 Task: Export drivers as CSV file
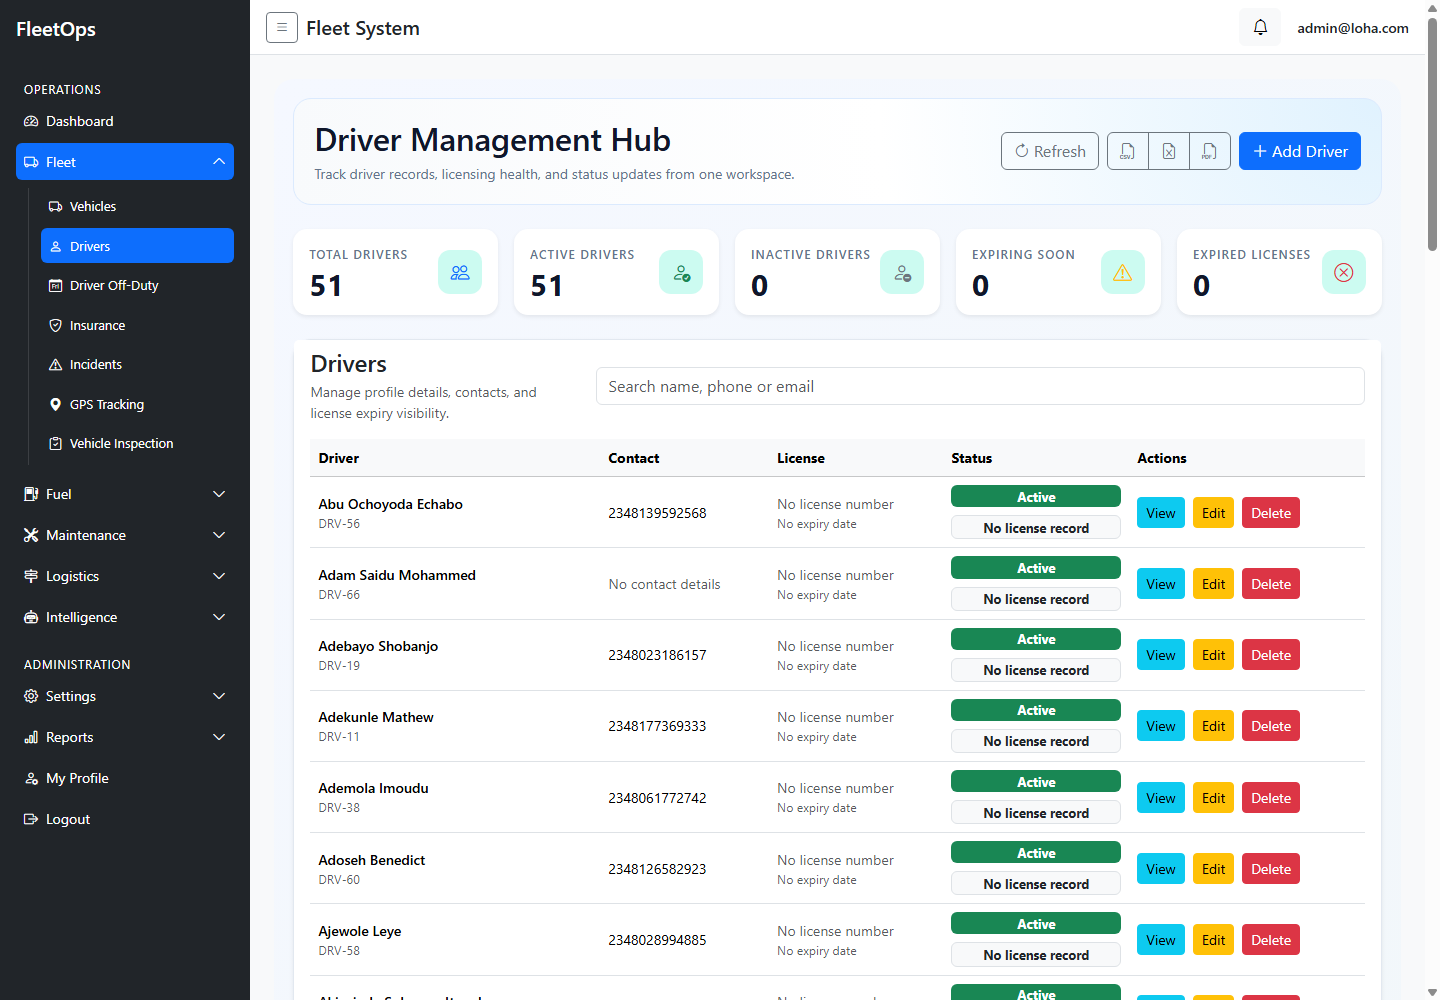click(x=1128, y=151)
